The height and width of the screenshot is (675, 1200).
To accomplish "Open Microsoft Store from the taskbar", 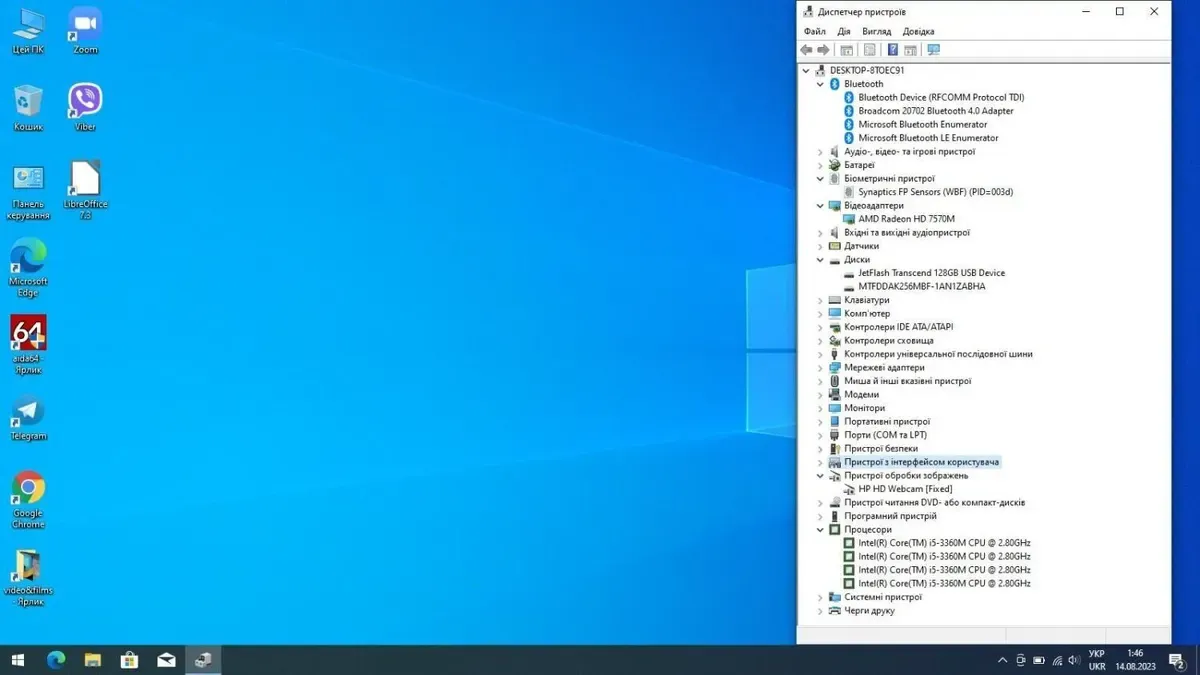I will pos(129,660).
